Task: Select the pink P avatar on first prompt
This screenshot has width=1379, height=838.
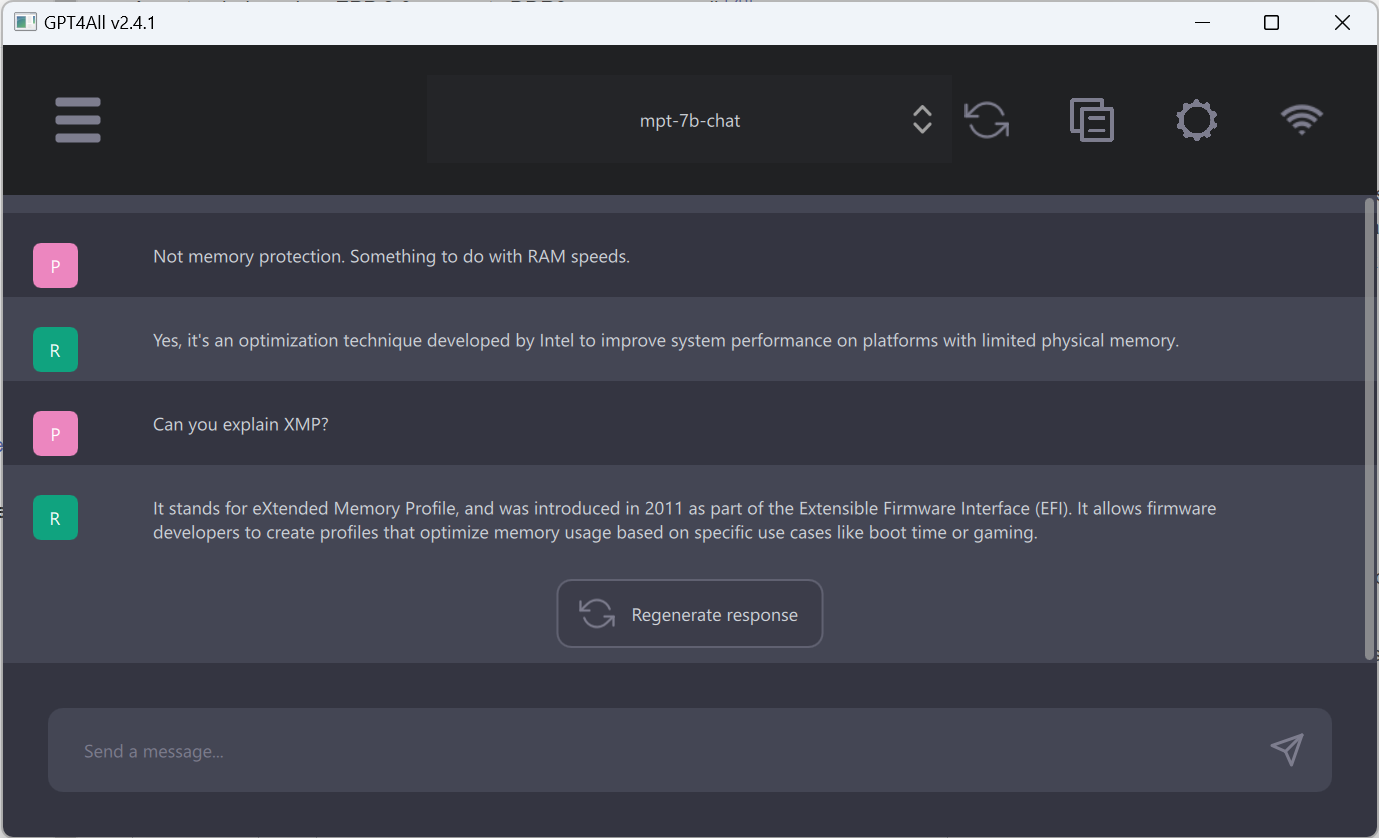Action: coord(55,265)
